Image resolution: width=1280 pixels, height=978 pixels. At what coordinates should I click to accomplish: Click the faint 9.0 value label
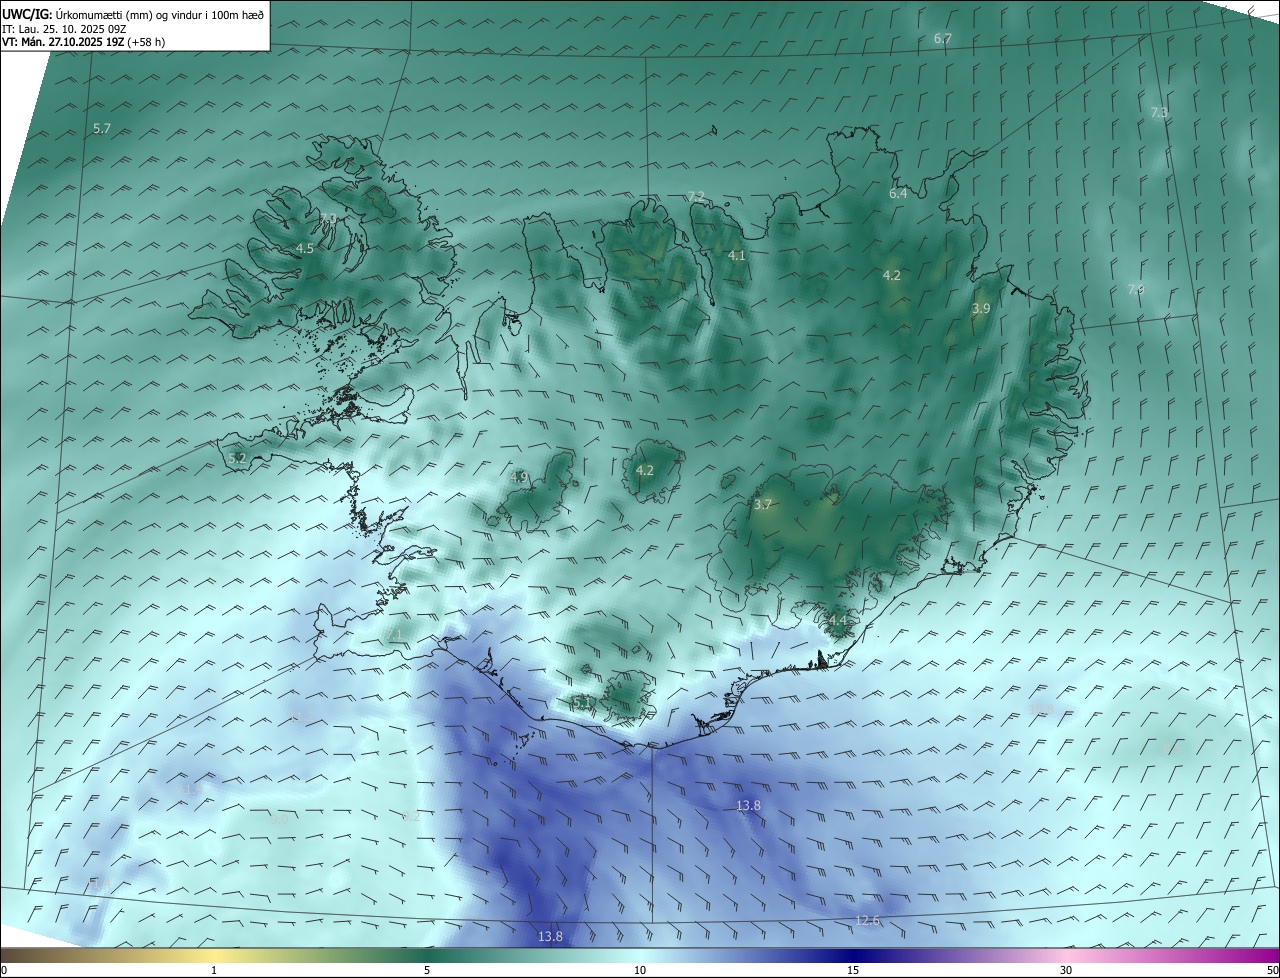point(279,819)
